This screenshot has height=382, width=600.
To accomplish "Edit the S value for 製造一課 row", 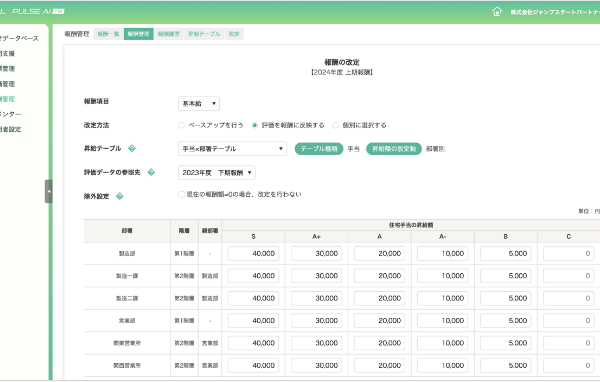I will [x=253, y=276].
